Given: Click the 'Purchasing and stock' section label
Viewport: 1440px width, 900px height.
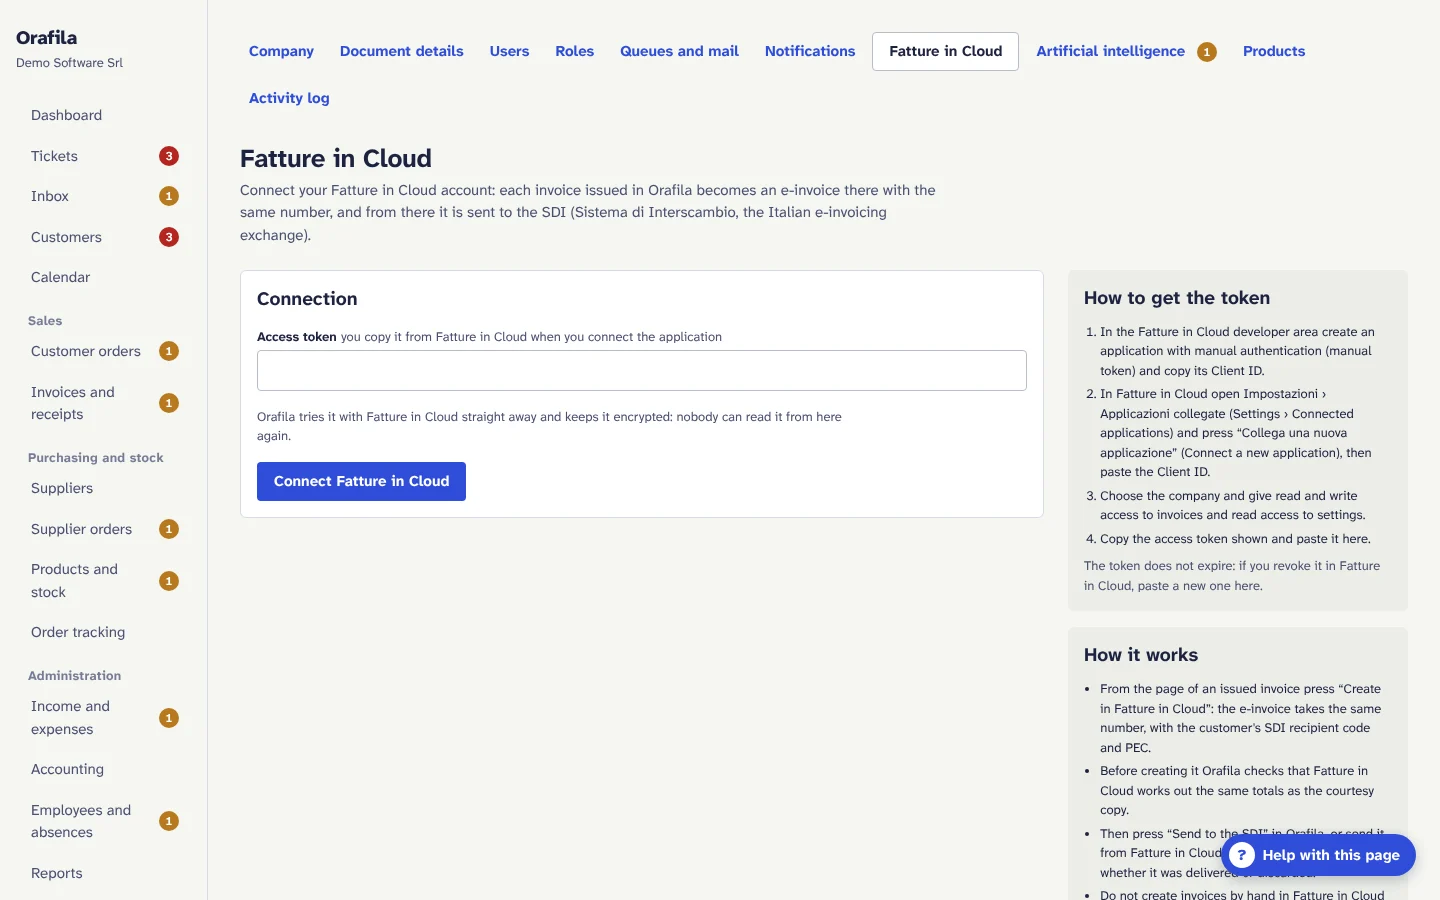Looking at the screenshot, I should 96,458.
